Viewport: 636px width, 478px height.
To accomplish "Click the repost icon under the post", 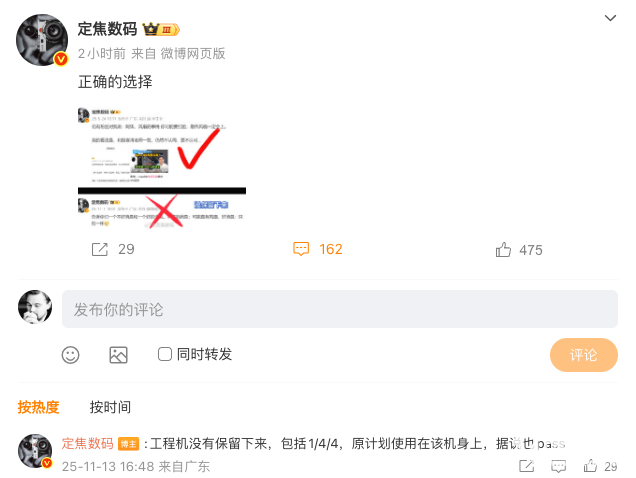I will (x=100, y=250).
